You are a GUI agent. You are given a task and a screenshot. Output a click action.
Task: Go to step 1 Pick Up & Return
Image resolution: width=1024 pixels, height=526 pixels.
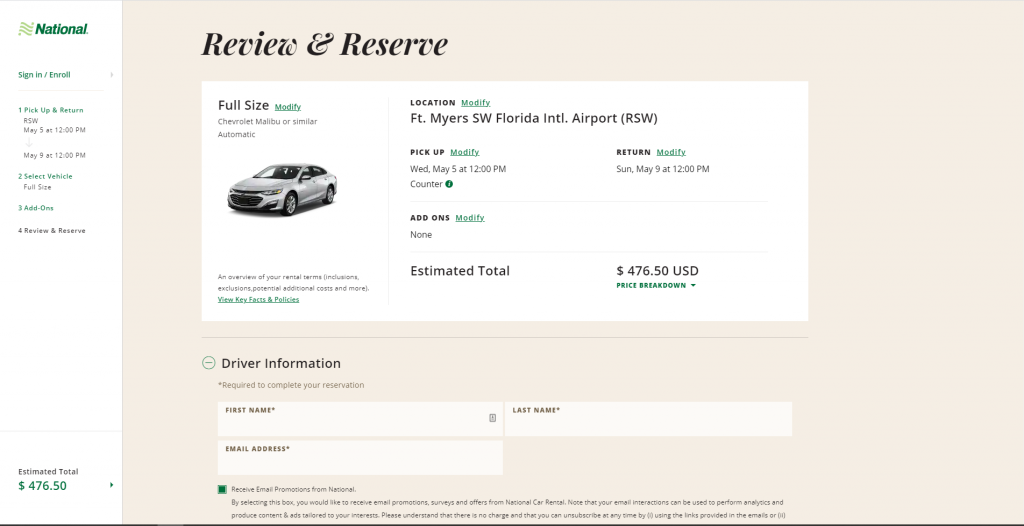click(51, 110)
